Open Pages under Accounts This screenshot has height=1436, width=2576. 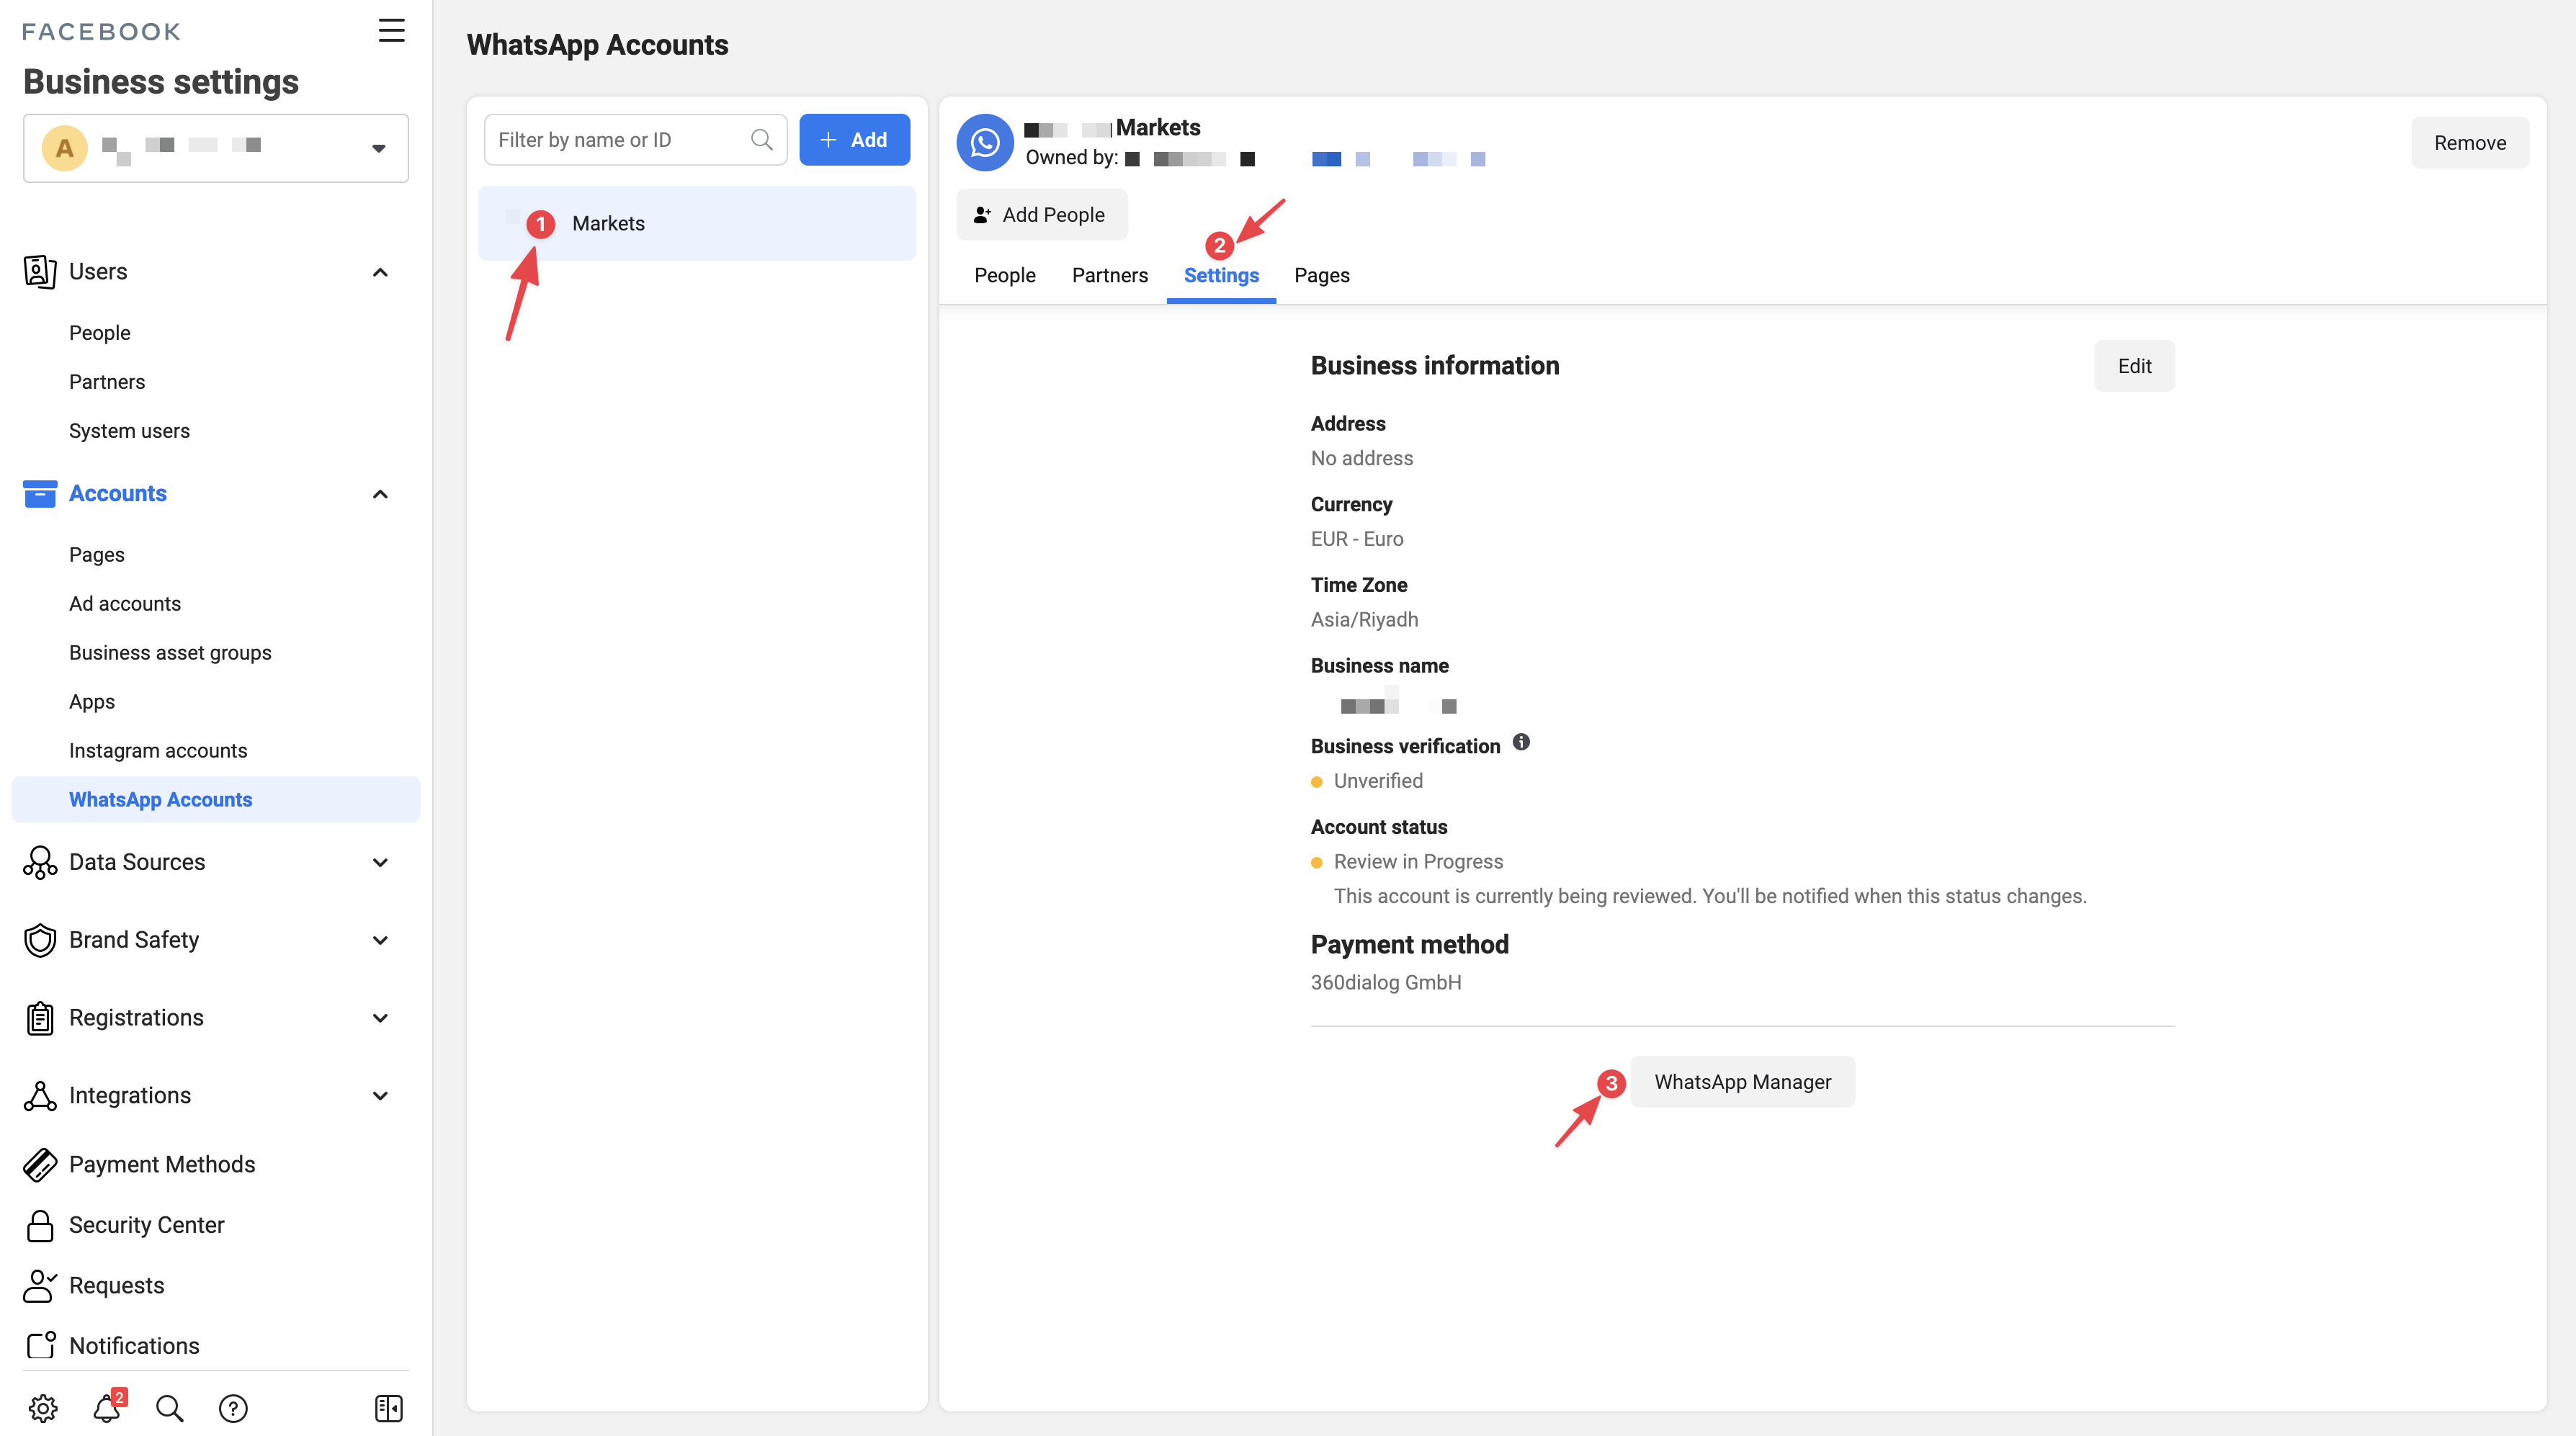coord(97,555)
